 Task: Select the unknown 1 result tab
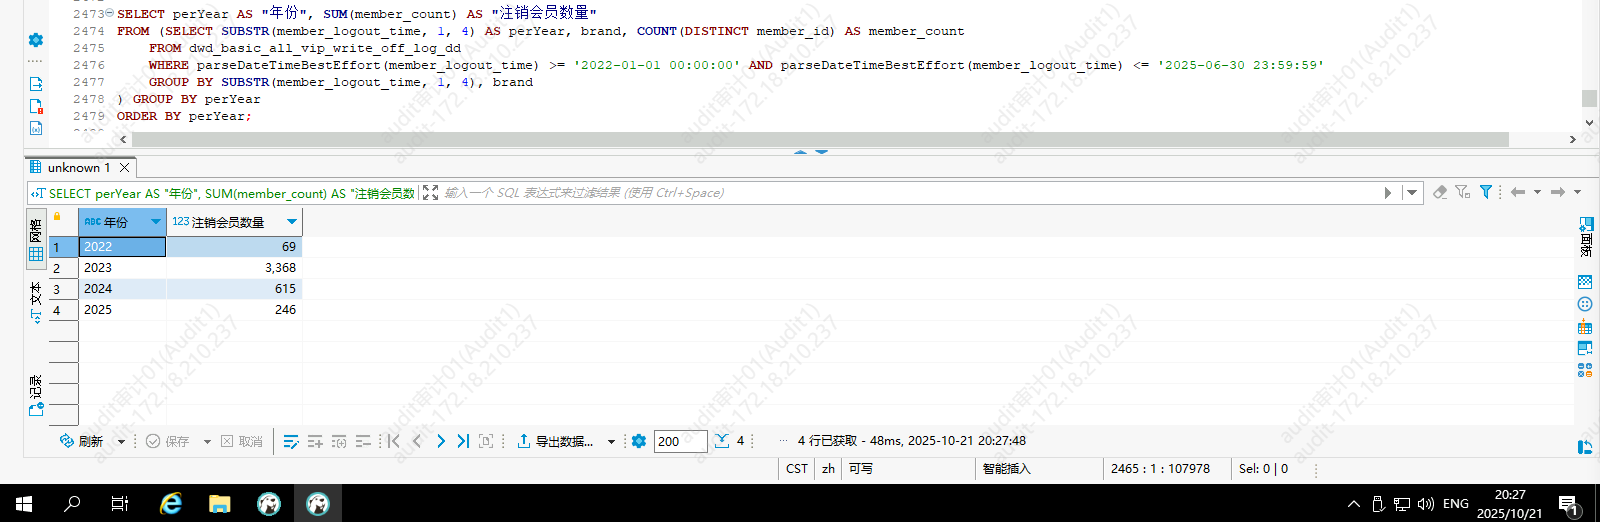[78, 168]
